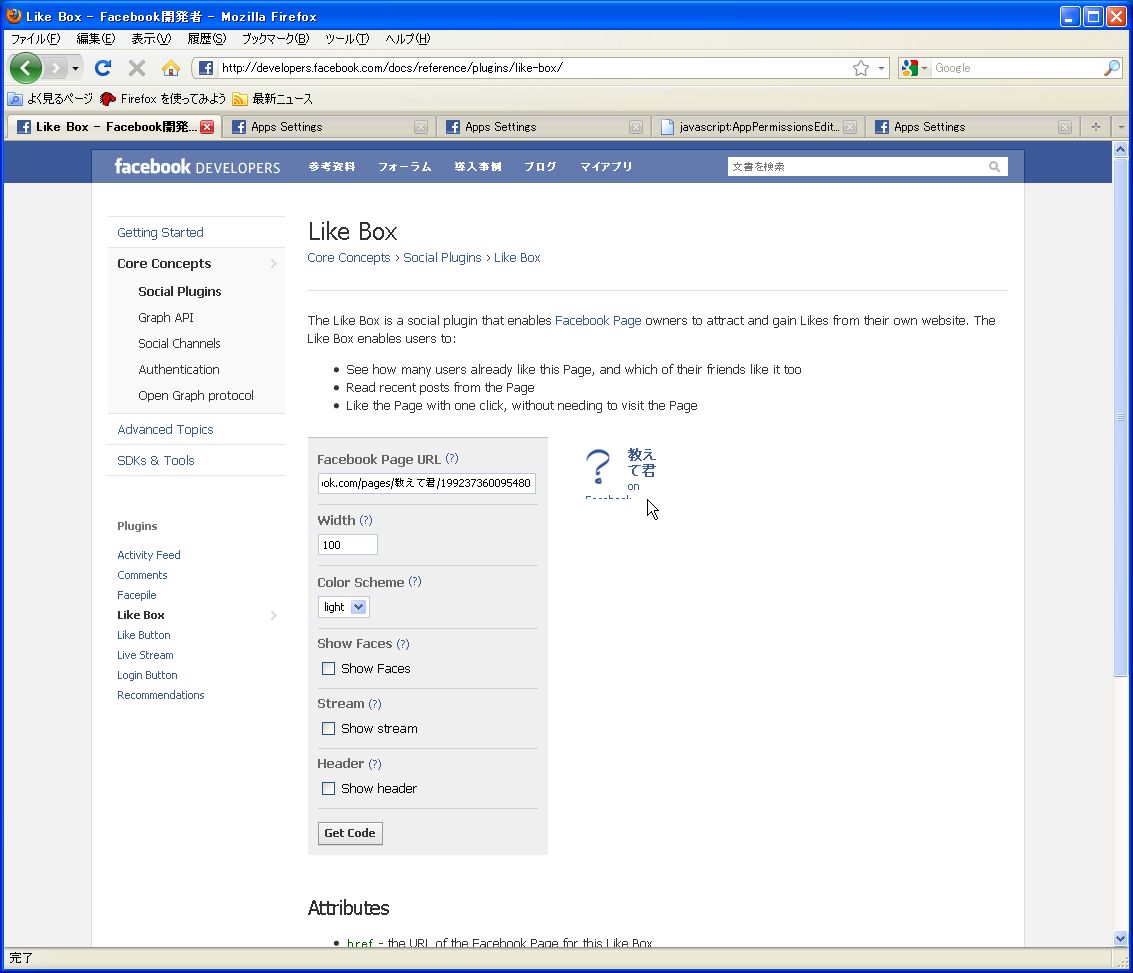Click the Facebook Page URL help (?) icon

coord(452,459)
